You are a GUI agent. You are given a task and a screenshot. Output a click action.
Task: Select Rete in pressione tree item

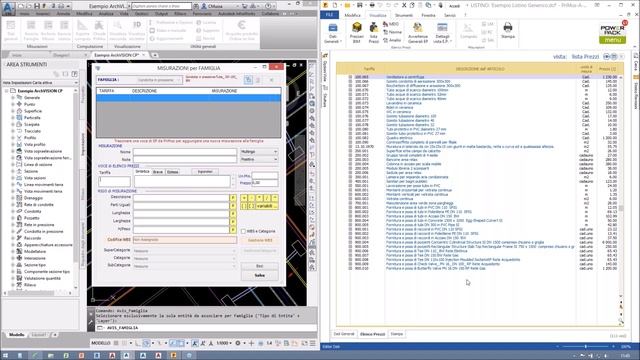[38, 224]
